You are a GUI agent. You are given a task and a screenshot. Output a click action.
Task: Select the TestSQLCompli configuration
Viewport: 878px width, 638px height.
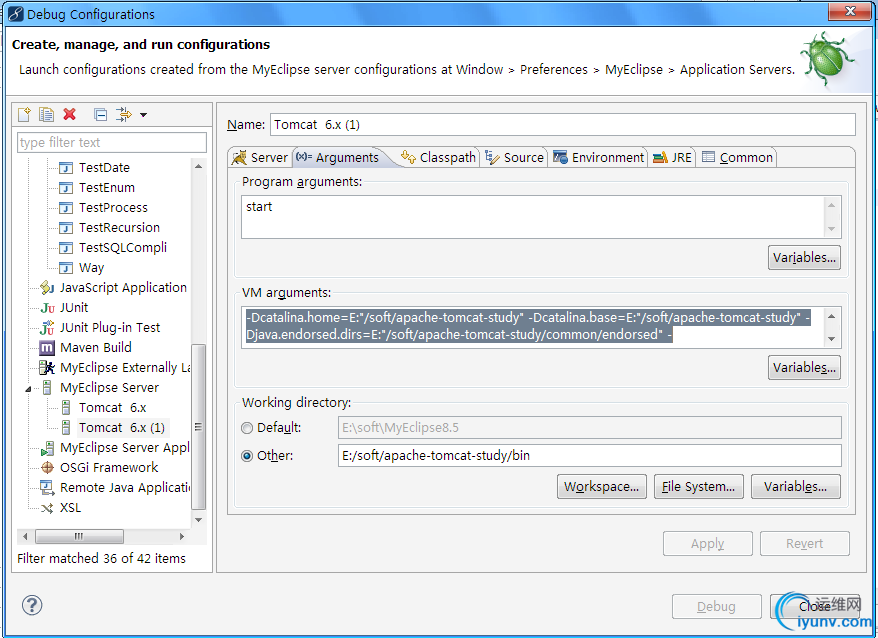123,248
